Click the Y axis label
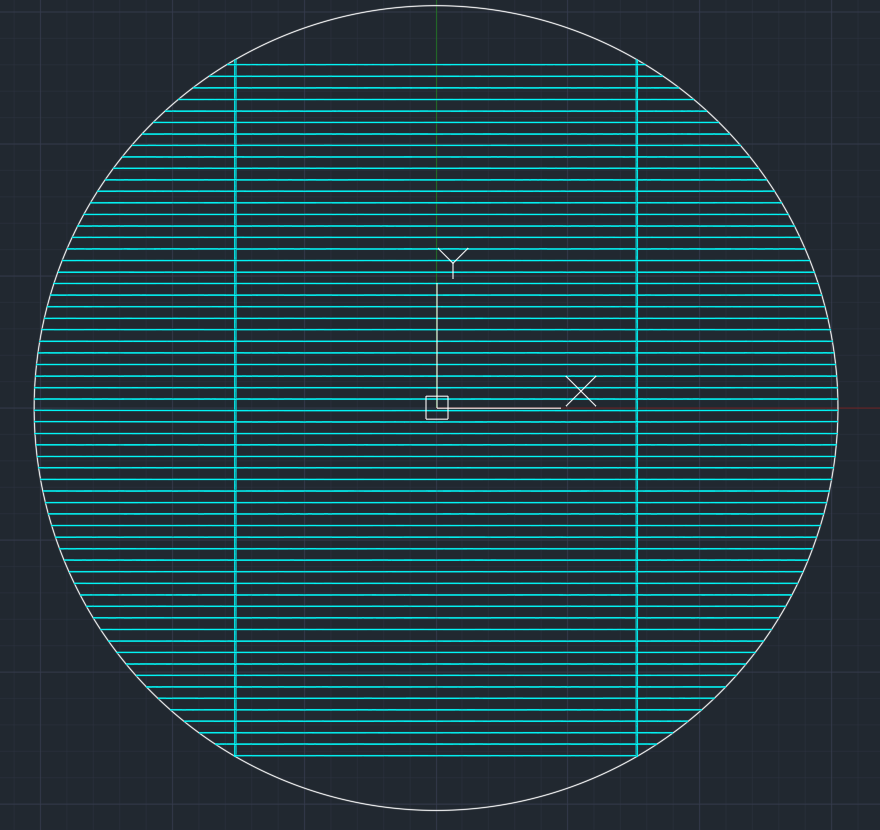Image resolution: width=880 pixels, height=830 pixels. point(453,263)
